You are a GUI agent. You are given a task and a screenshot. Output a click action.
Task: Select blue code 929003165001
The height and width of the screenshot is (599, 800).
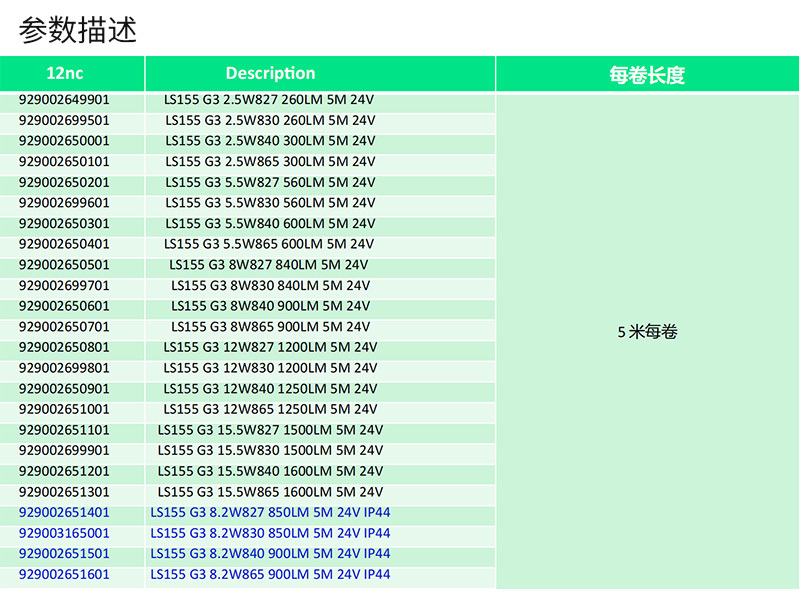pos(64,533)
